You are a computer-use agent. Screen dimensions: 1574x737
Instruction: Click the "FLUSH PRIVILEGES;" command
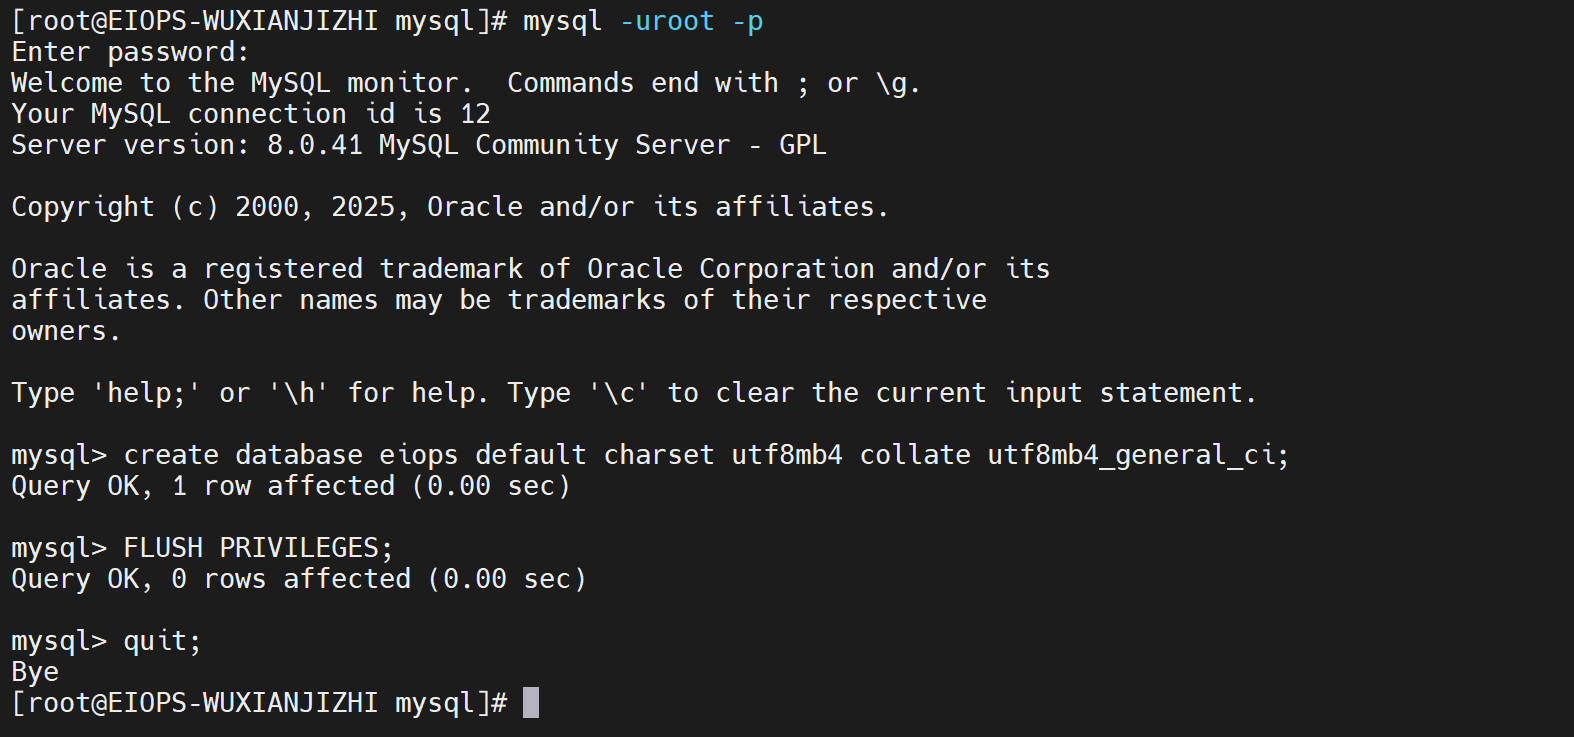click(x=258, y=548)
